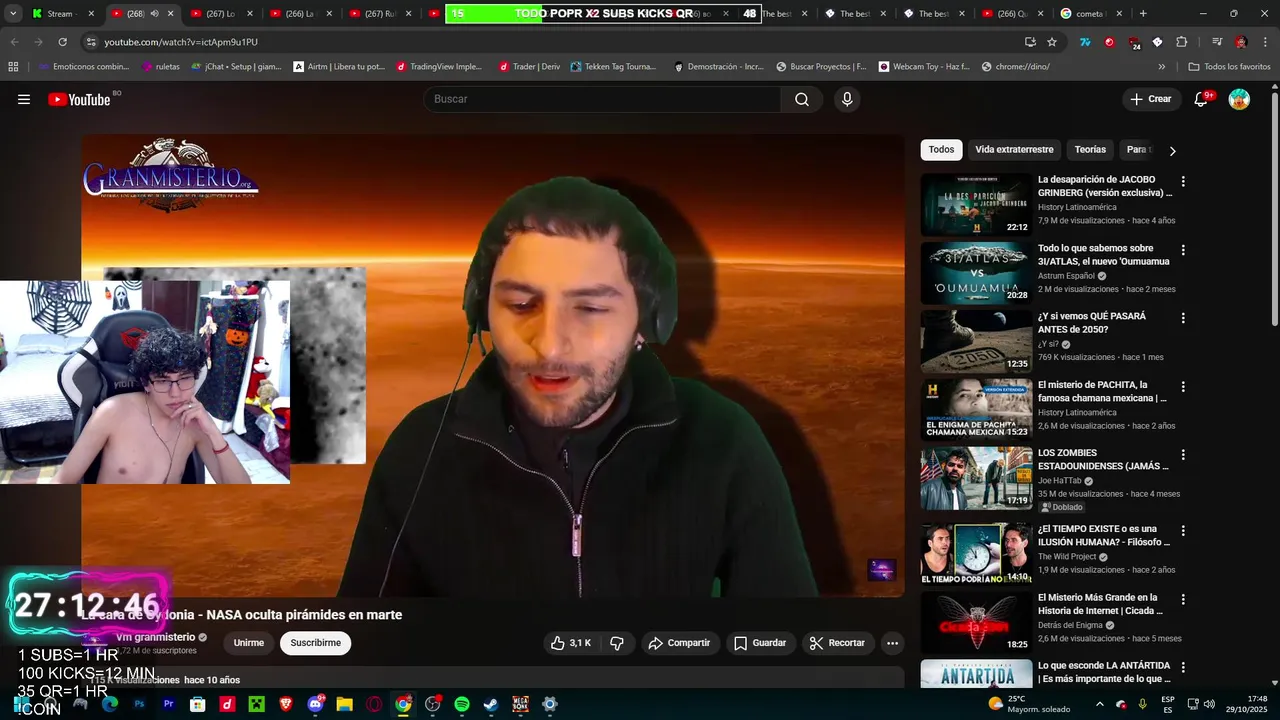Open Chrome profile avatar
The width and height of the screenshot is (1280, 720).
(1241, 42)
